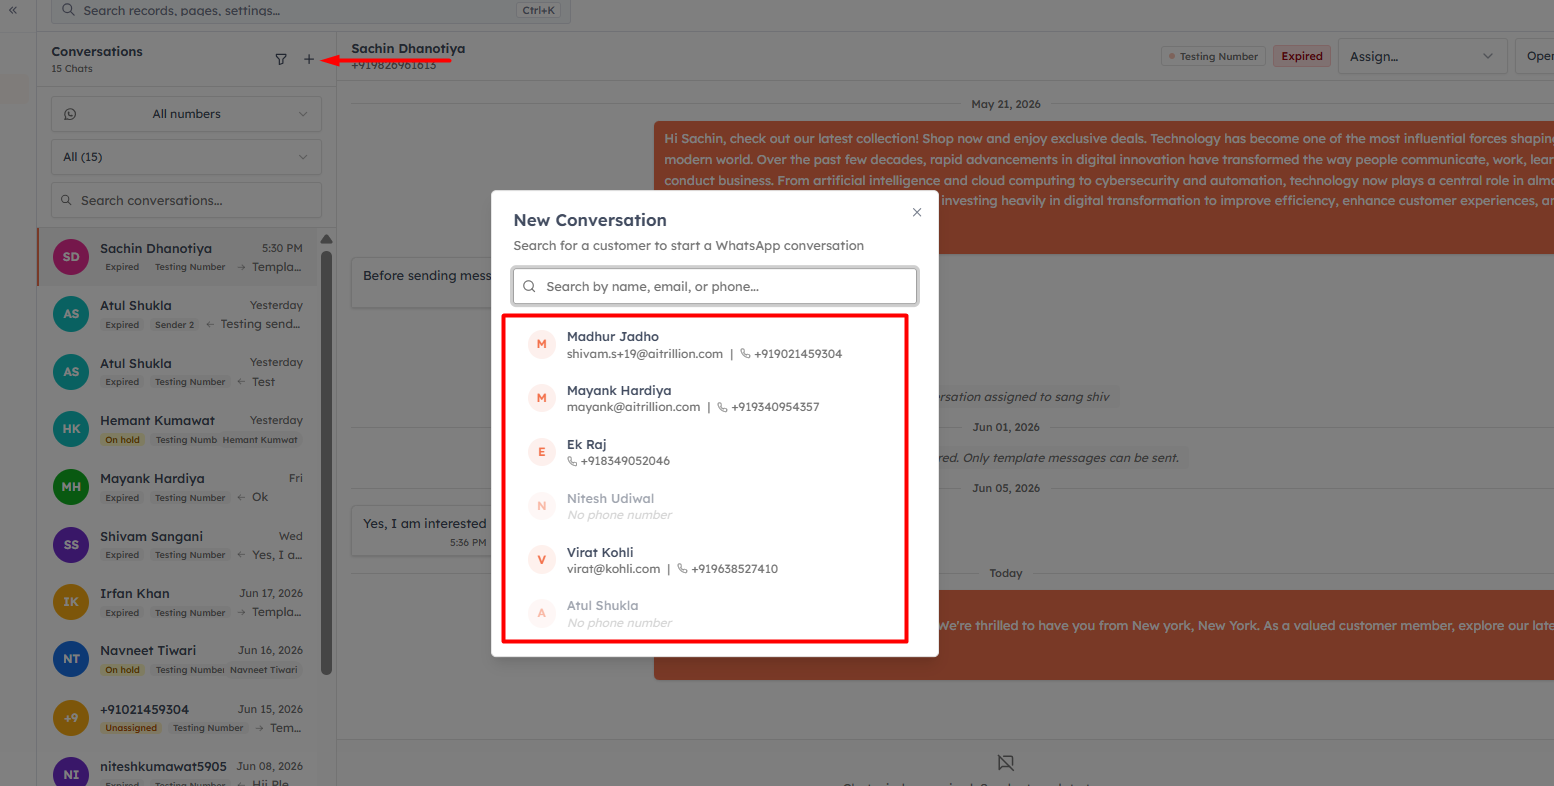Open Irfan Khan chat from Jun 17
1554x786 pixels.
pos(178,602)
